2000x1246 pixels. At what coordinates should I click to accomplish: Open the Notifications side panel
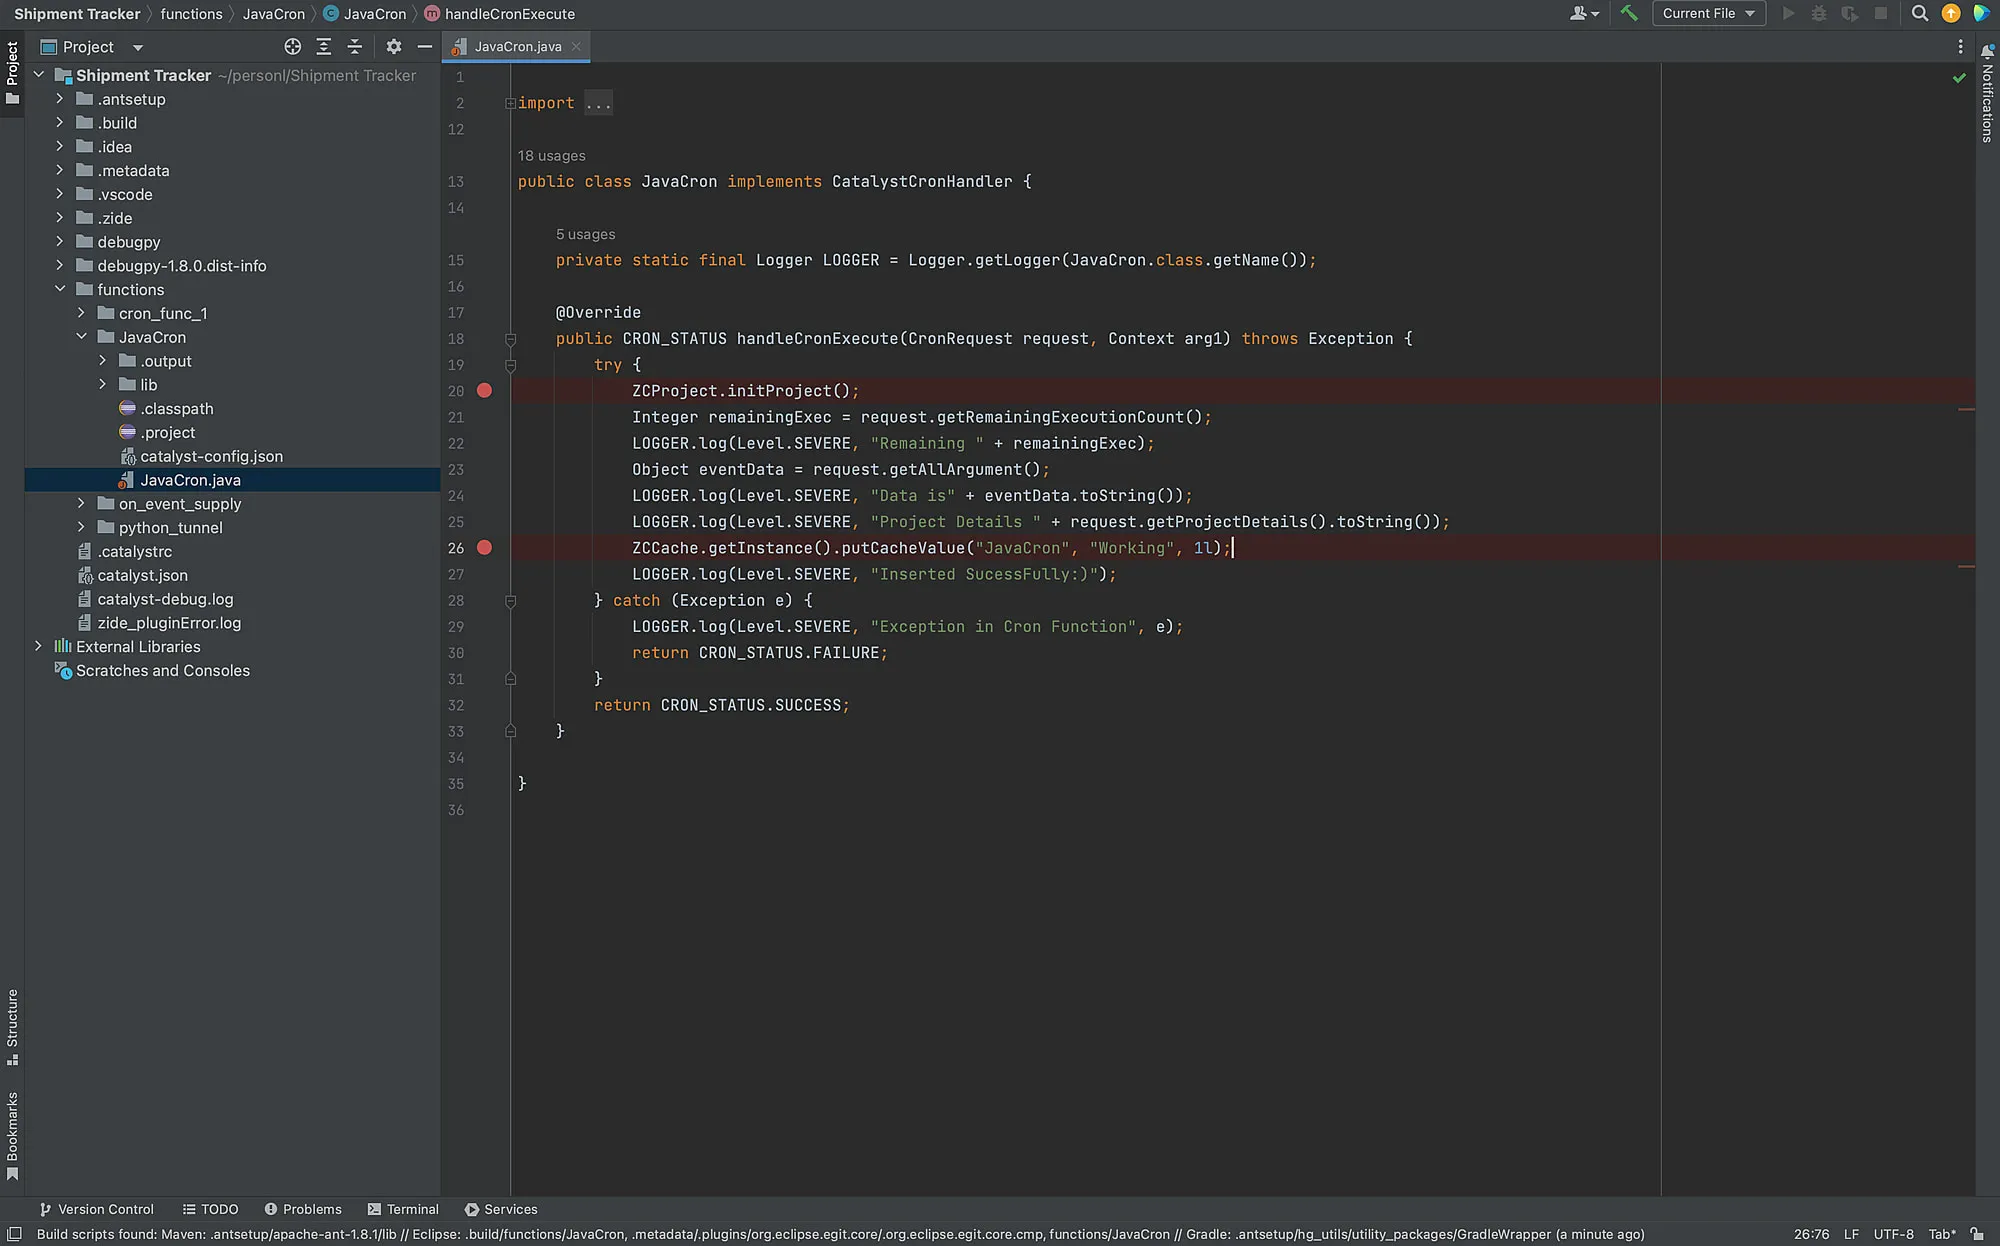coord(1987,94)
